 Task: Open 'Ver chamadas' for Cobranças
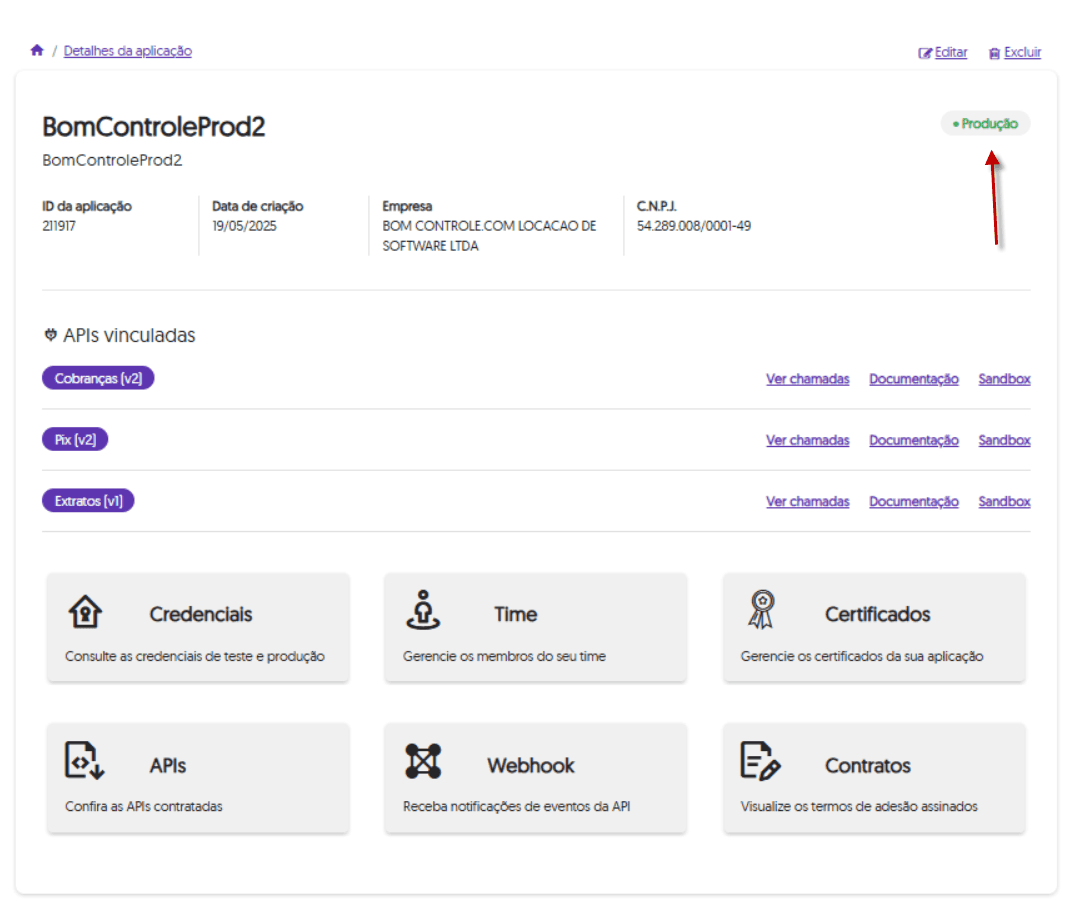pos(808,379)
